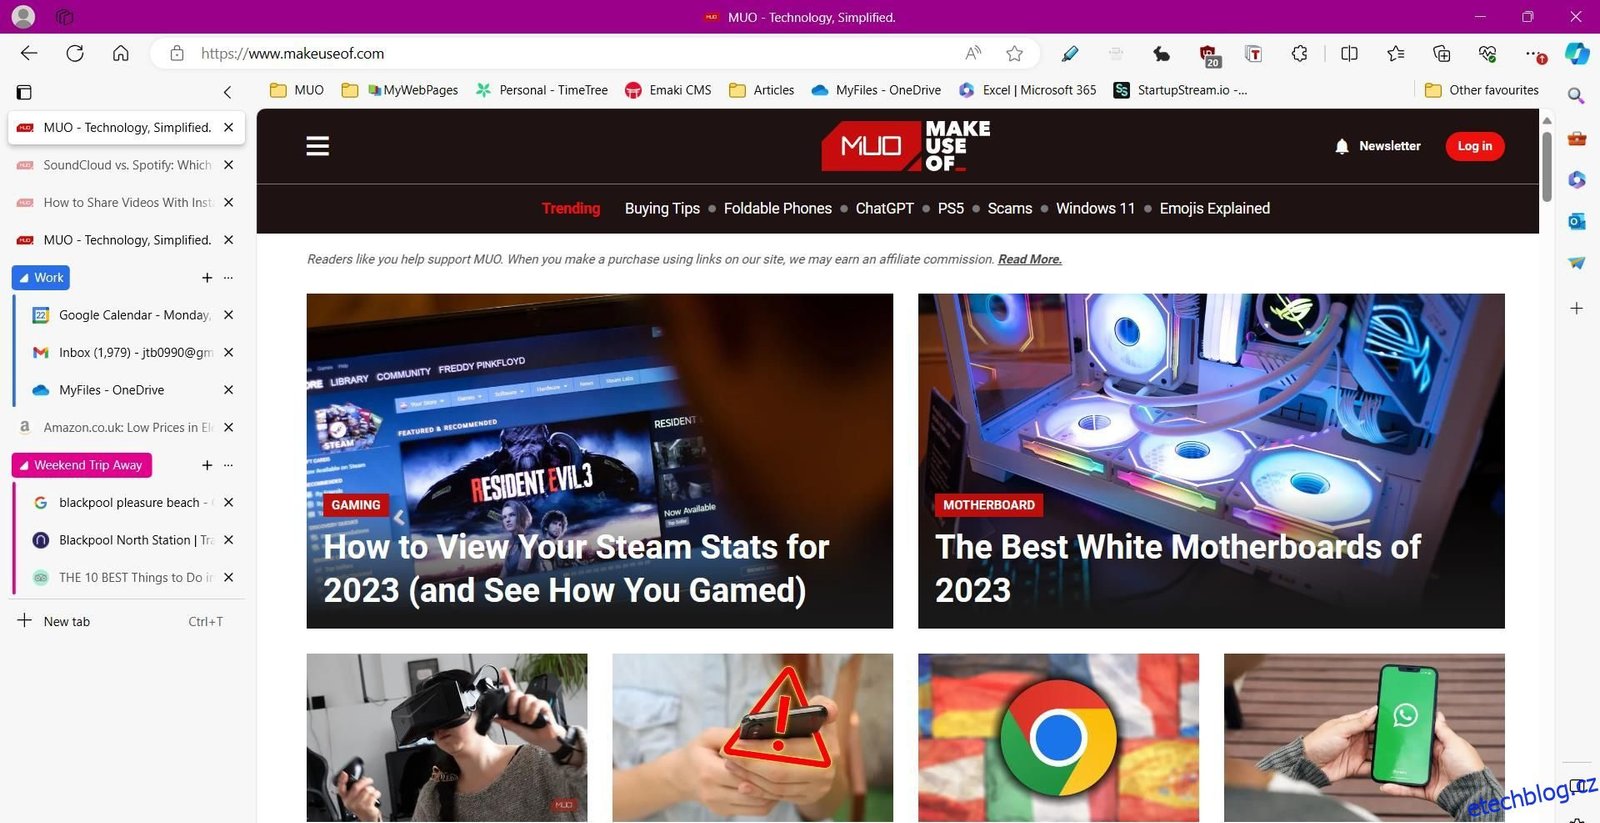This screenshot has width=1600, height=823.
Task: Click the page vertical scrollbar thumb
Action: point(1547,165)
